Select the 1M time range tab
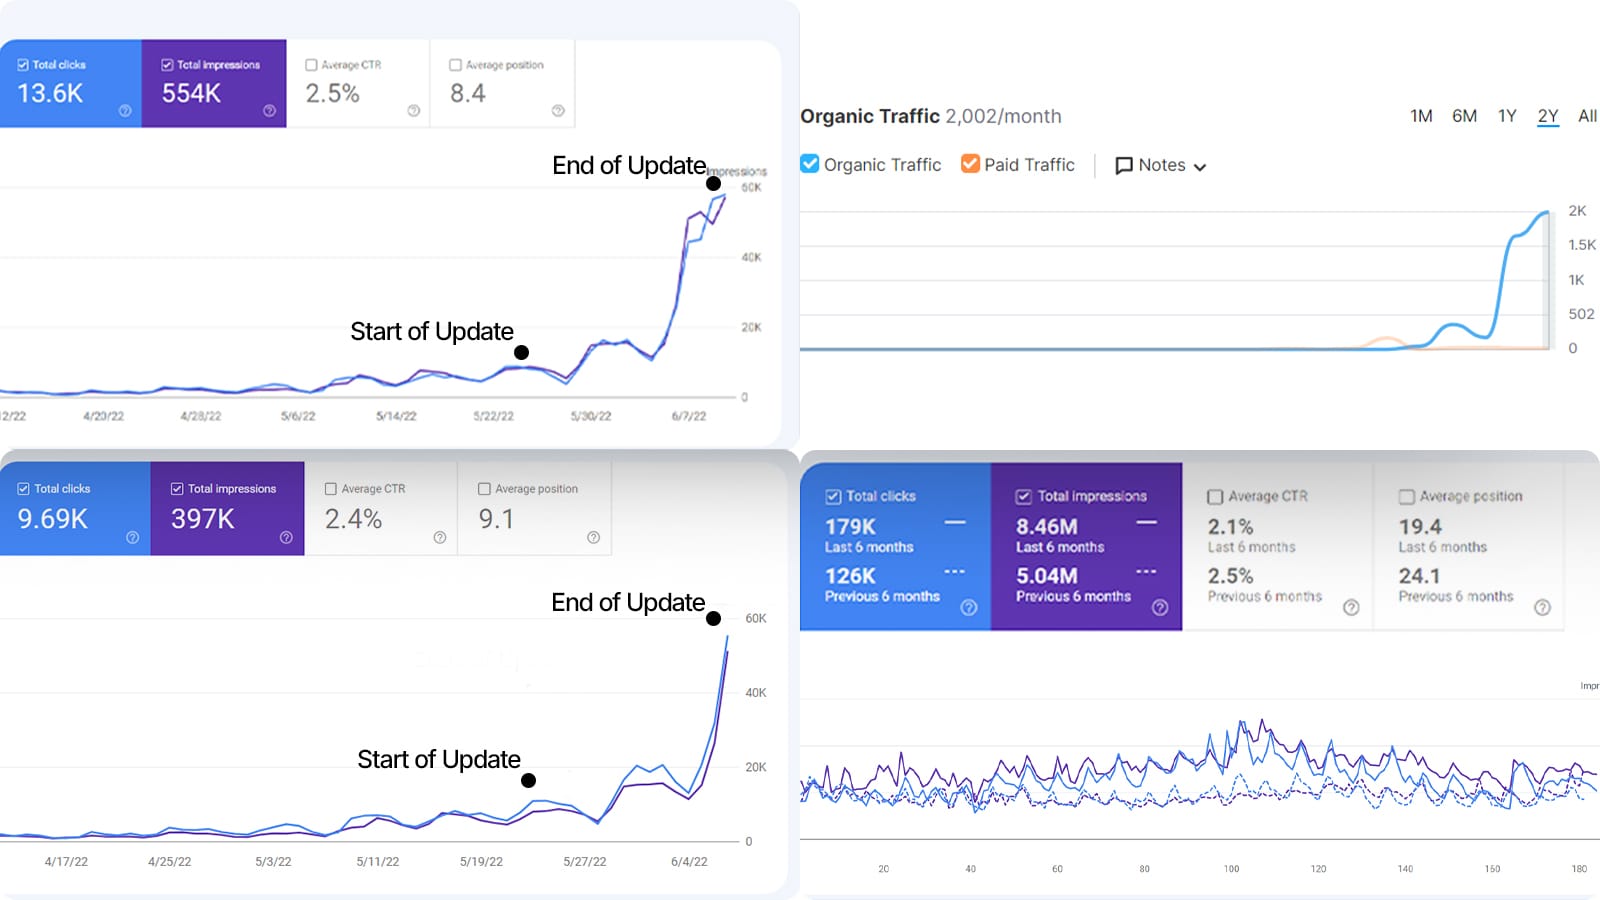 1421,116
